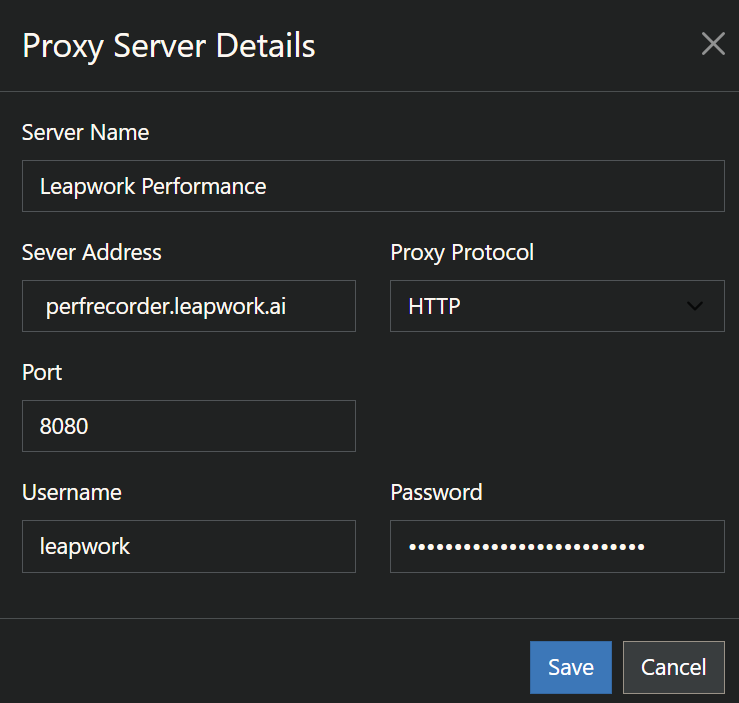Image resolution: width=739 pixels, height=703 pixels.
Task: Close the Proxy Server Details dialog
Action: coord(713,44)
